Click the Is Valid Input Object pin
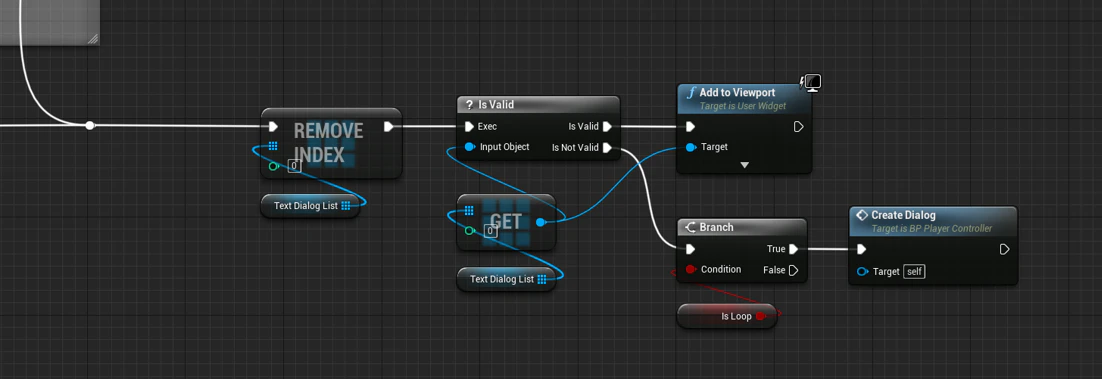 (469, 147)
